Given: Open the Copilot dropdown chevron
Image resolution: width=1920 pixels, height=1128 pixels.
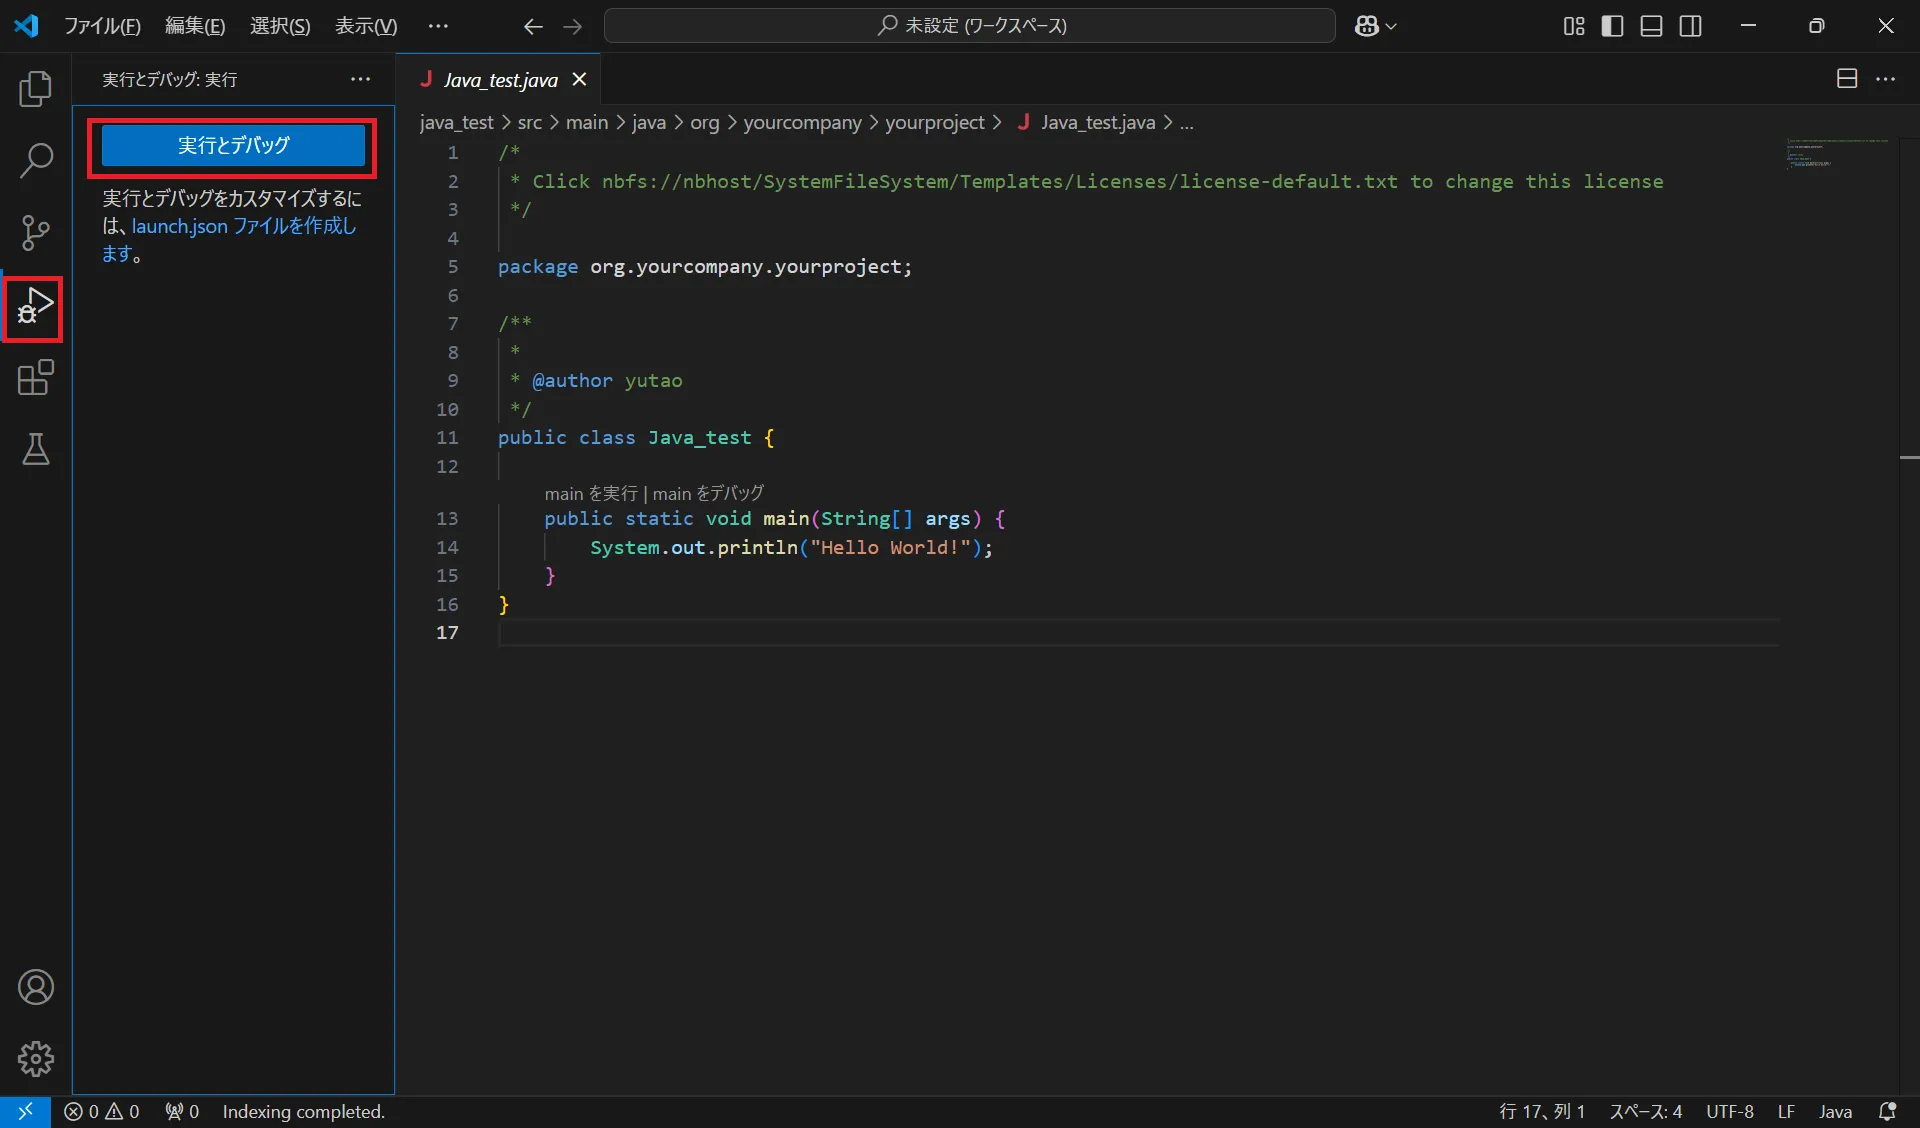Looking at the screenshot, I should 1391,26.
